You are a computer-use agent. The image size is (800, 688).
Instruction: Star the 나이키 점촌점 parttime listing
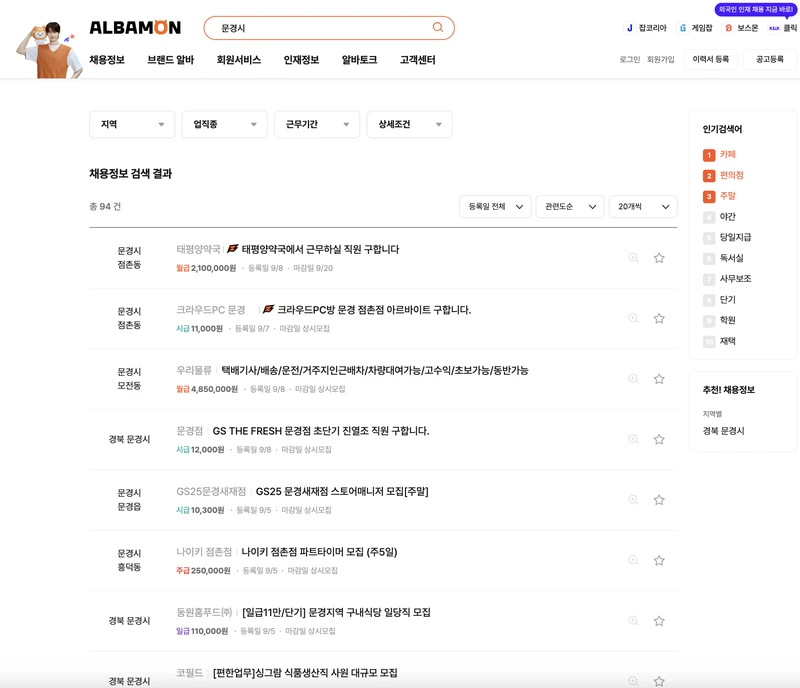pos(658,560)
